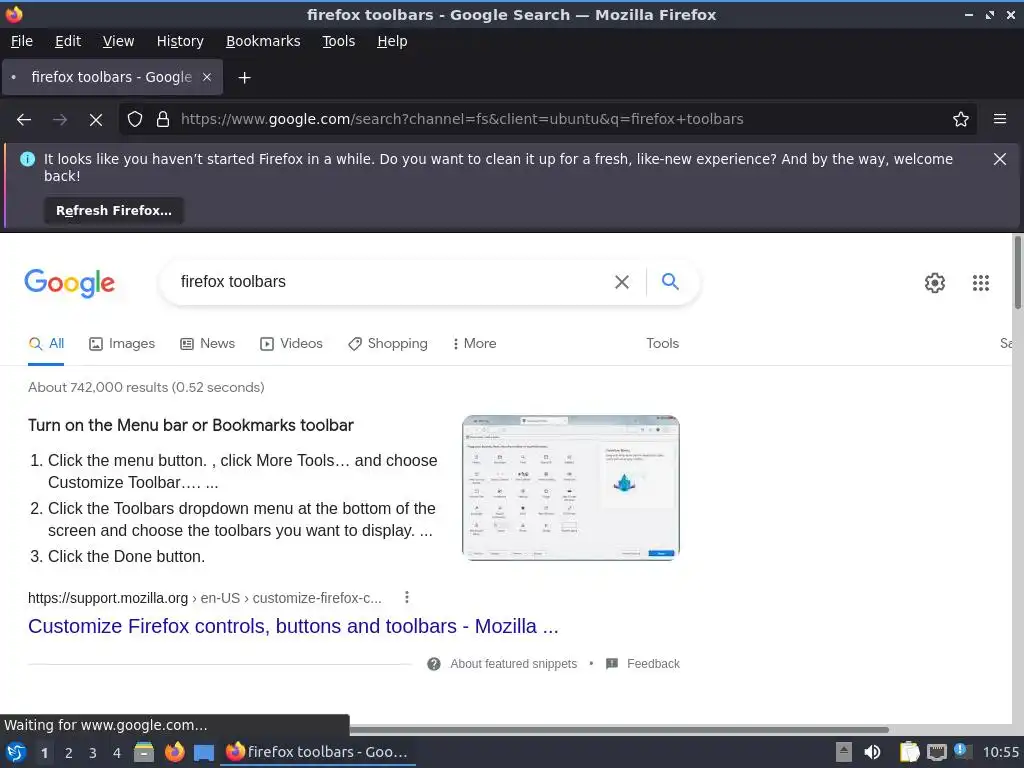
Task: Click inside the Google search field
Action: [x=392, y=281]
